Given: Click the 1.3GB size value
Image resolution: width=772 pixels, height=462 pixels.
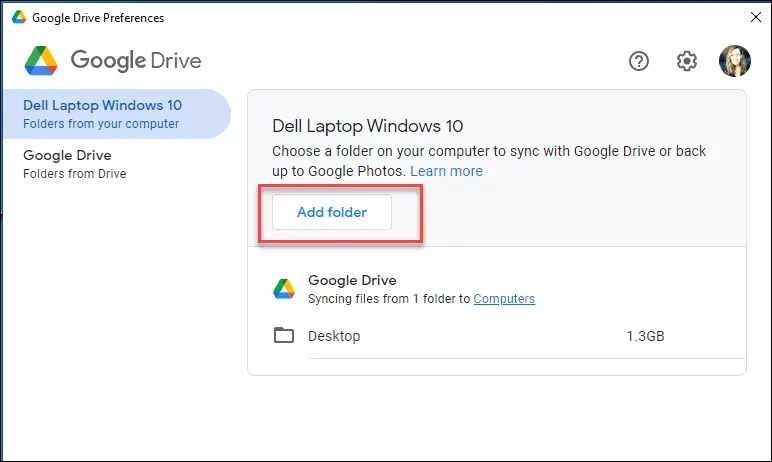Looking at the screenshot, I should pos(645,336).
